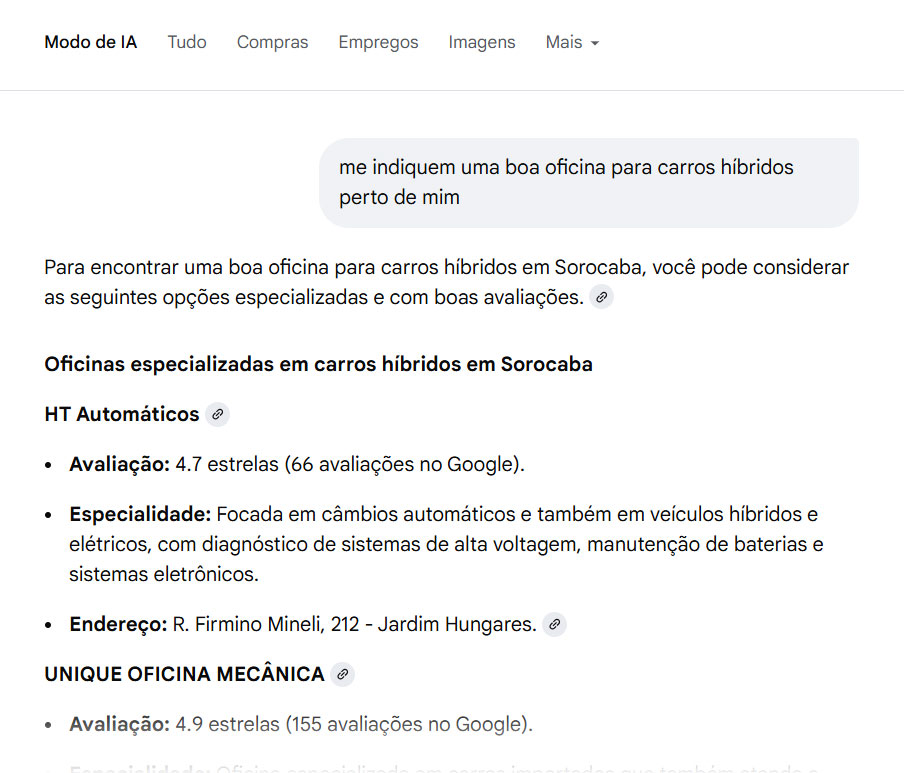Click the link icon beside UNIQUE OFICINA MECÂNICA
The width and height of the screenshot is (904, 773).
tap(342, 674)
